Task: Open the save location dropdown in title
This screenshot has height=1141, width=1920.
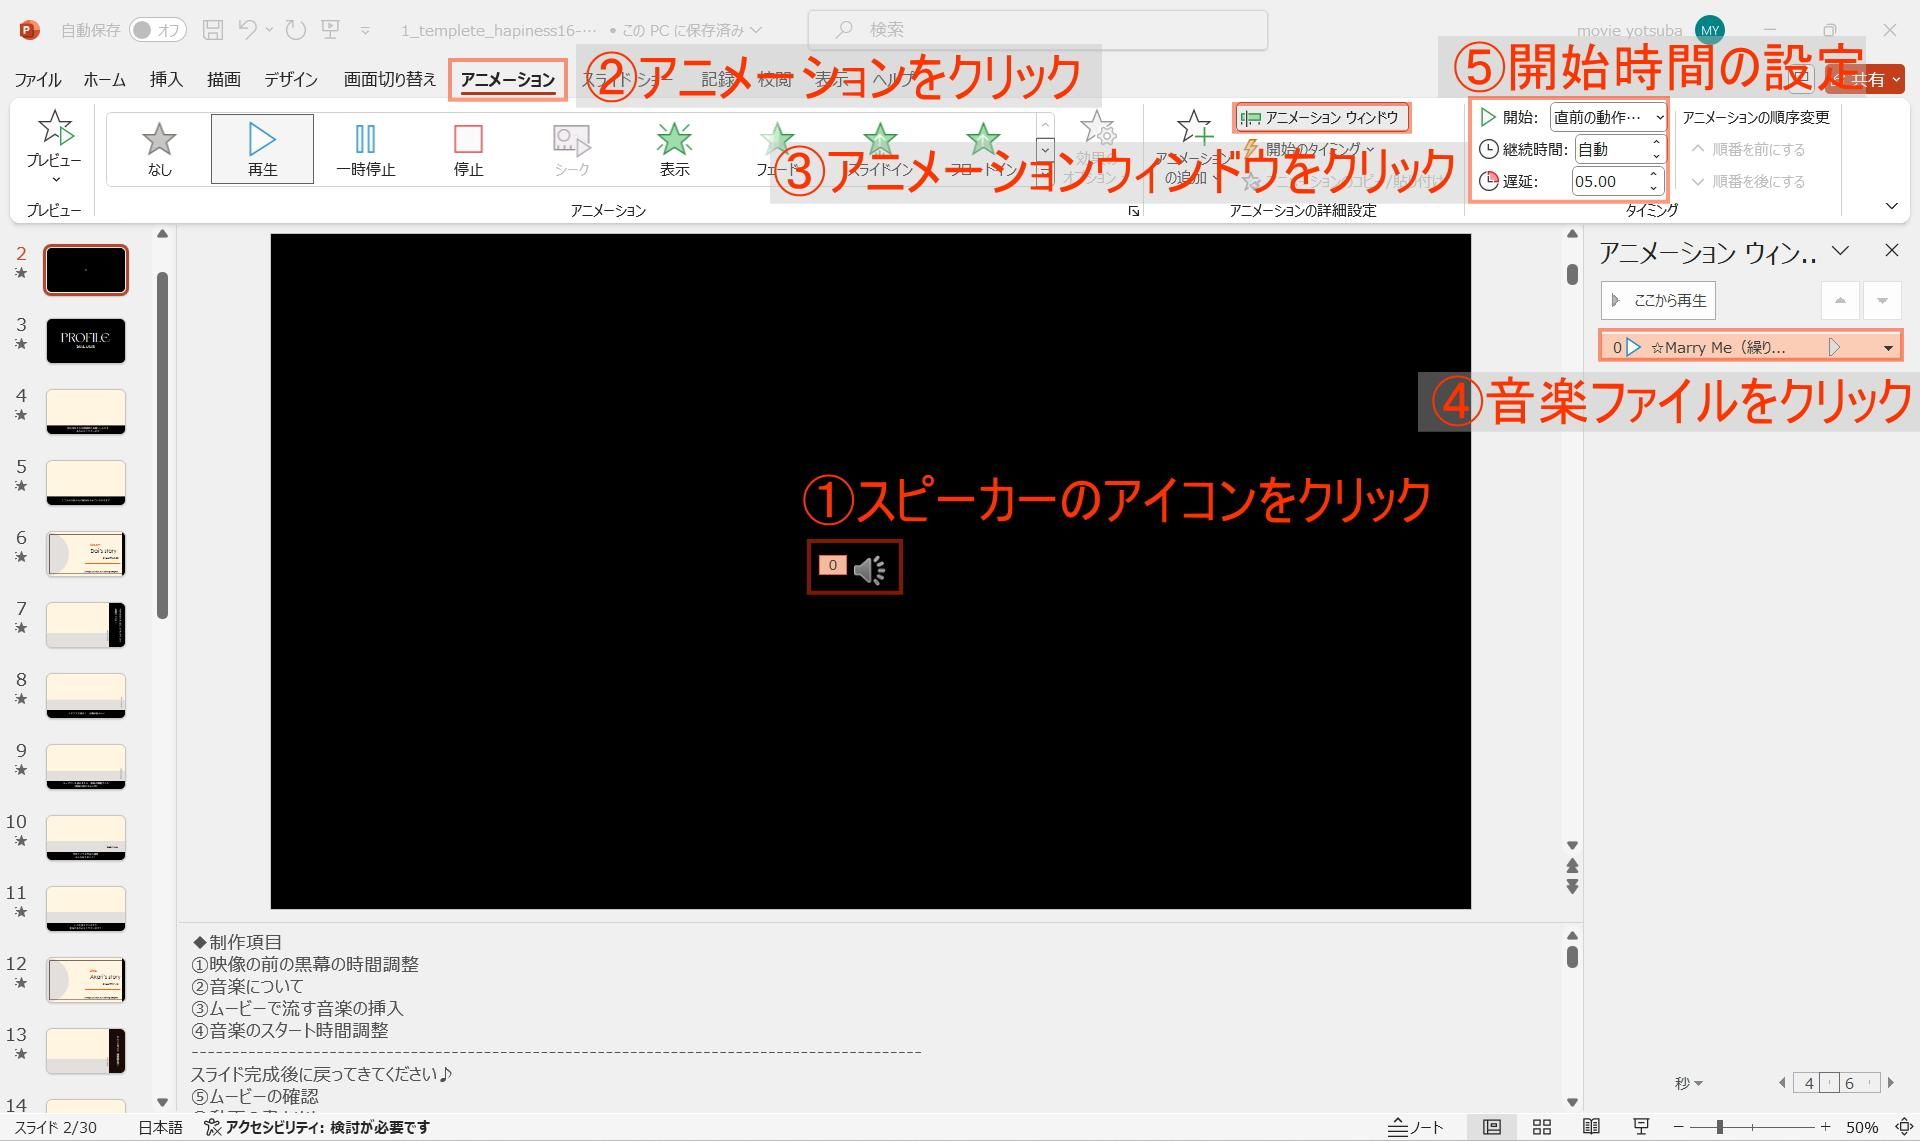Action: pyautogui.click(x=755, y=30)
